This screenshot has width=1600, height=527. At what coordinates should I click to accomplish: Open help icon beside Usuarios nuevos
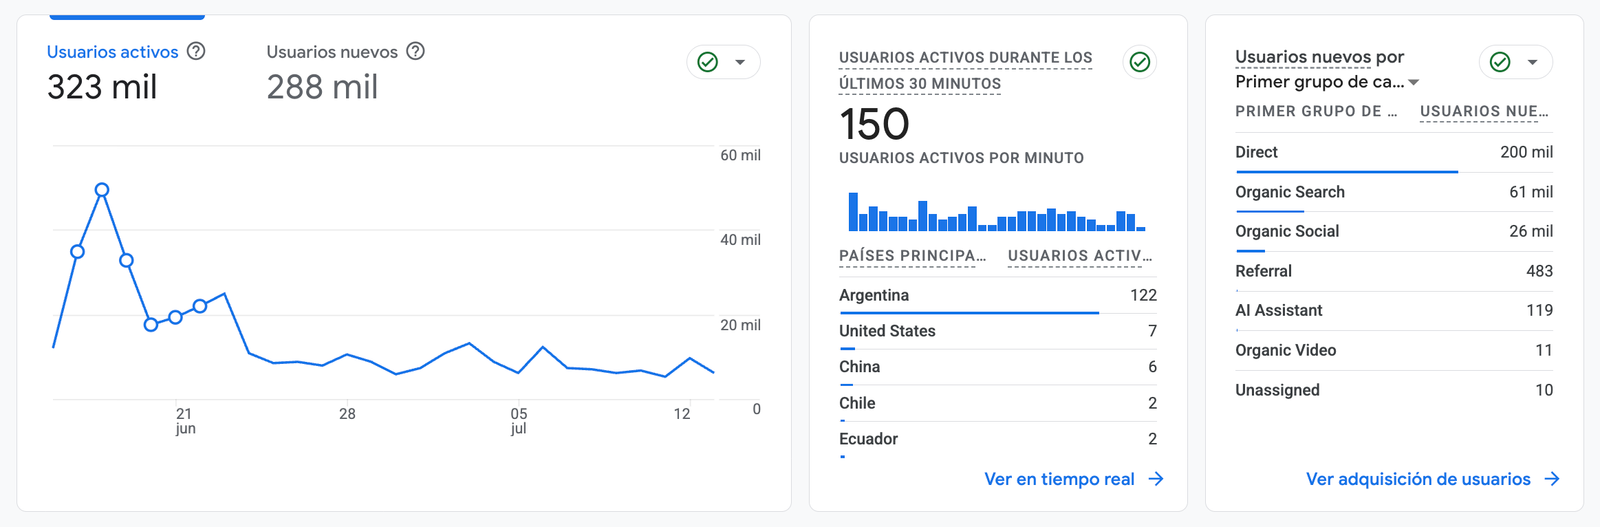(416, 51)
